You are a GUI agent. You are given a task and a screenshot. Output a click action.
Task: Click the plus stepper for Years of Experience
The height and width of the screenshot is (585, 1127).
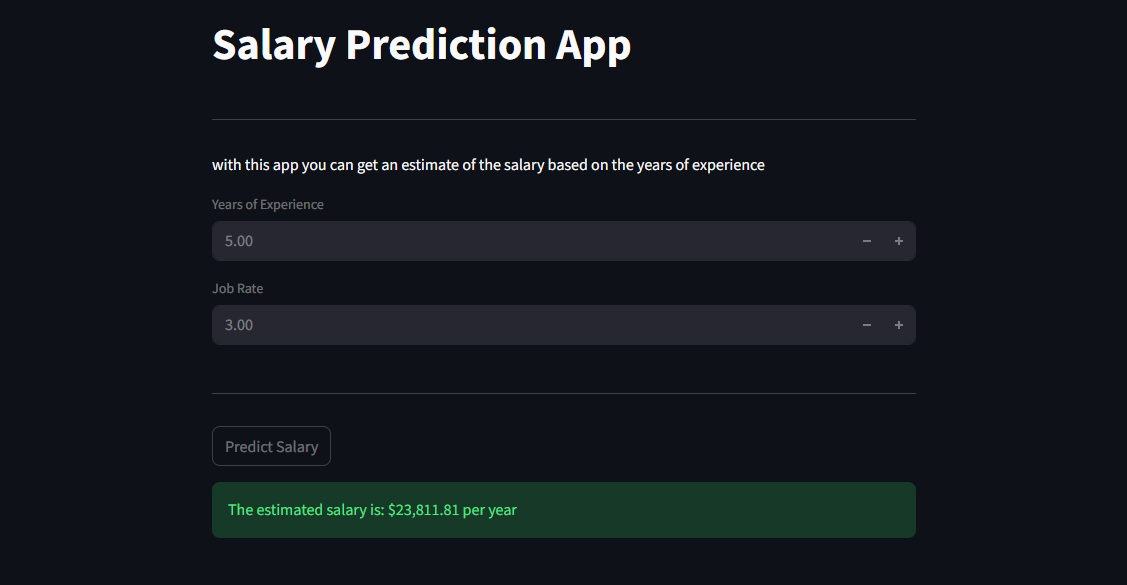point(898,240)
